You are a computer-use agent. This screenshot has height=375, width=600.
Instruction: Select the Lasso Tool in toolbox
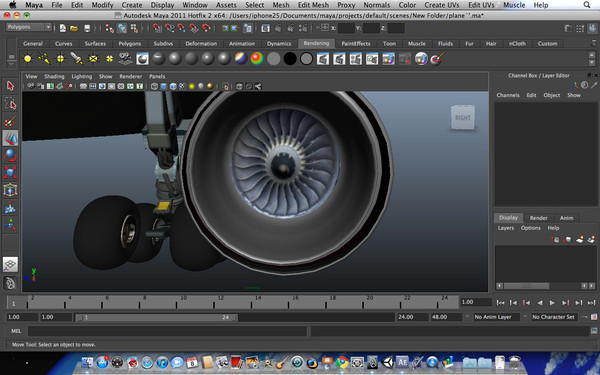click(x=10, y=103)
